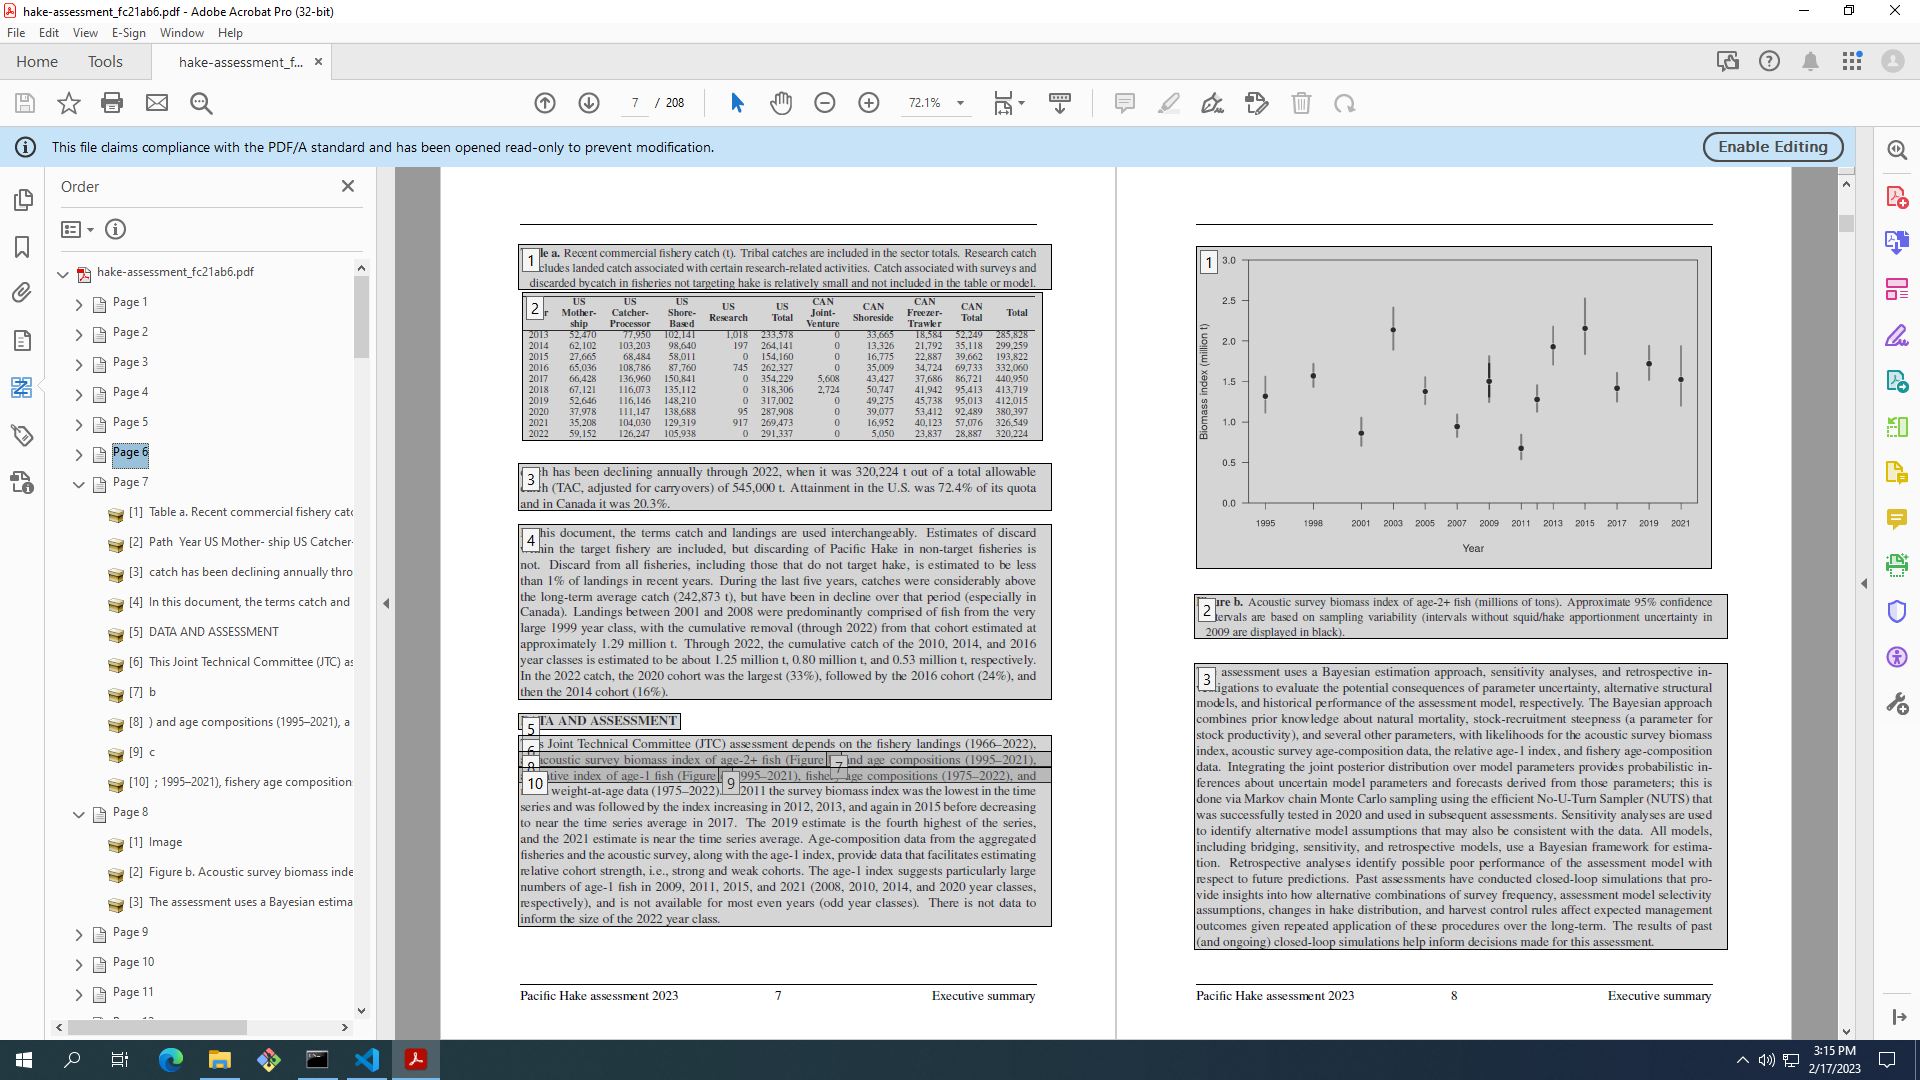
Task: Open the E-Sign menu
Action: pos(128,33)
